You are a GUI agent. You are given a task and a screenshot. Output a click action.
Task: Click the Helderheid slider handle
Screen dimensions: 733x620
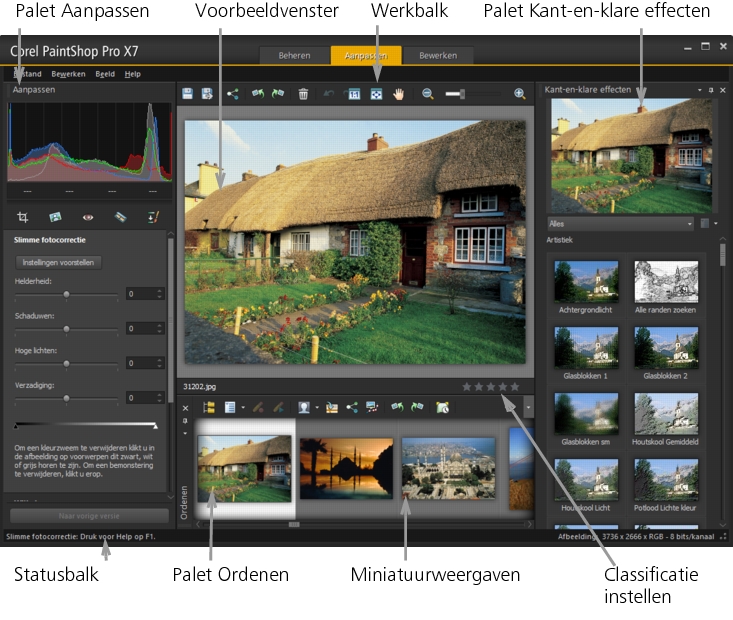click(66, 294)
